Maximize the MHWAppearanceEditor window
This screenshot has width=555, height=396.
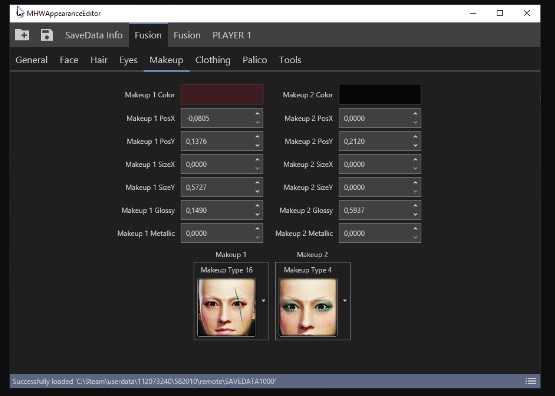click(x=500, y=13)
